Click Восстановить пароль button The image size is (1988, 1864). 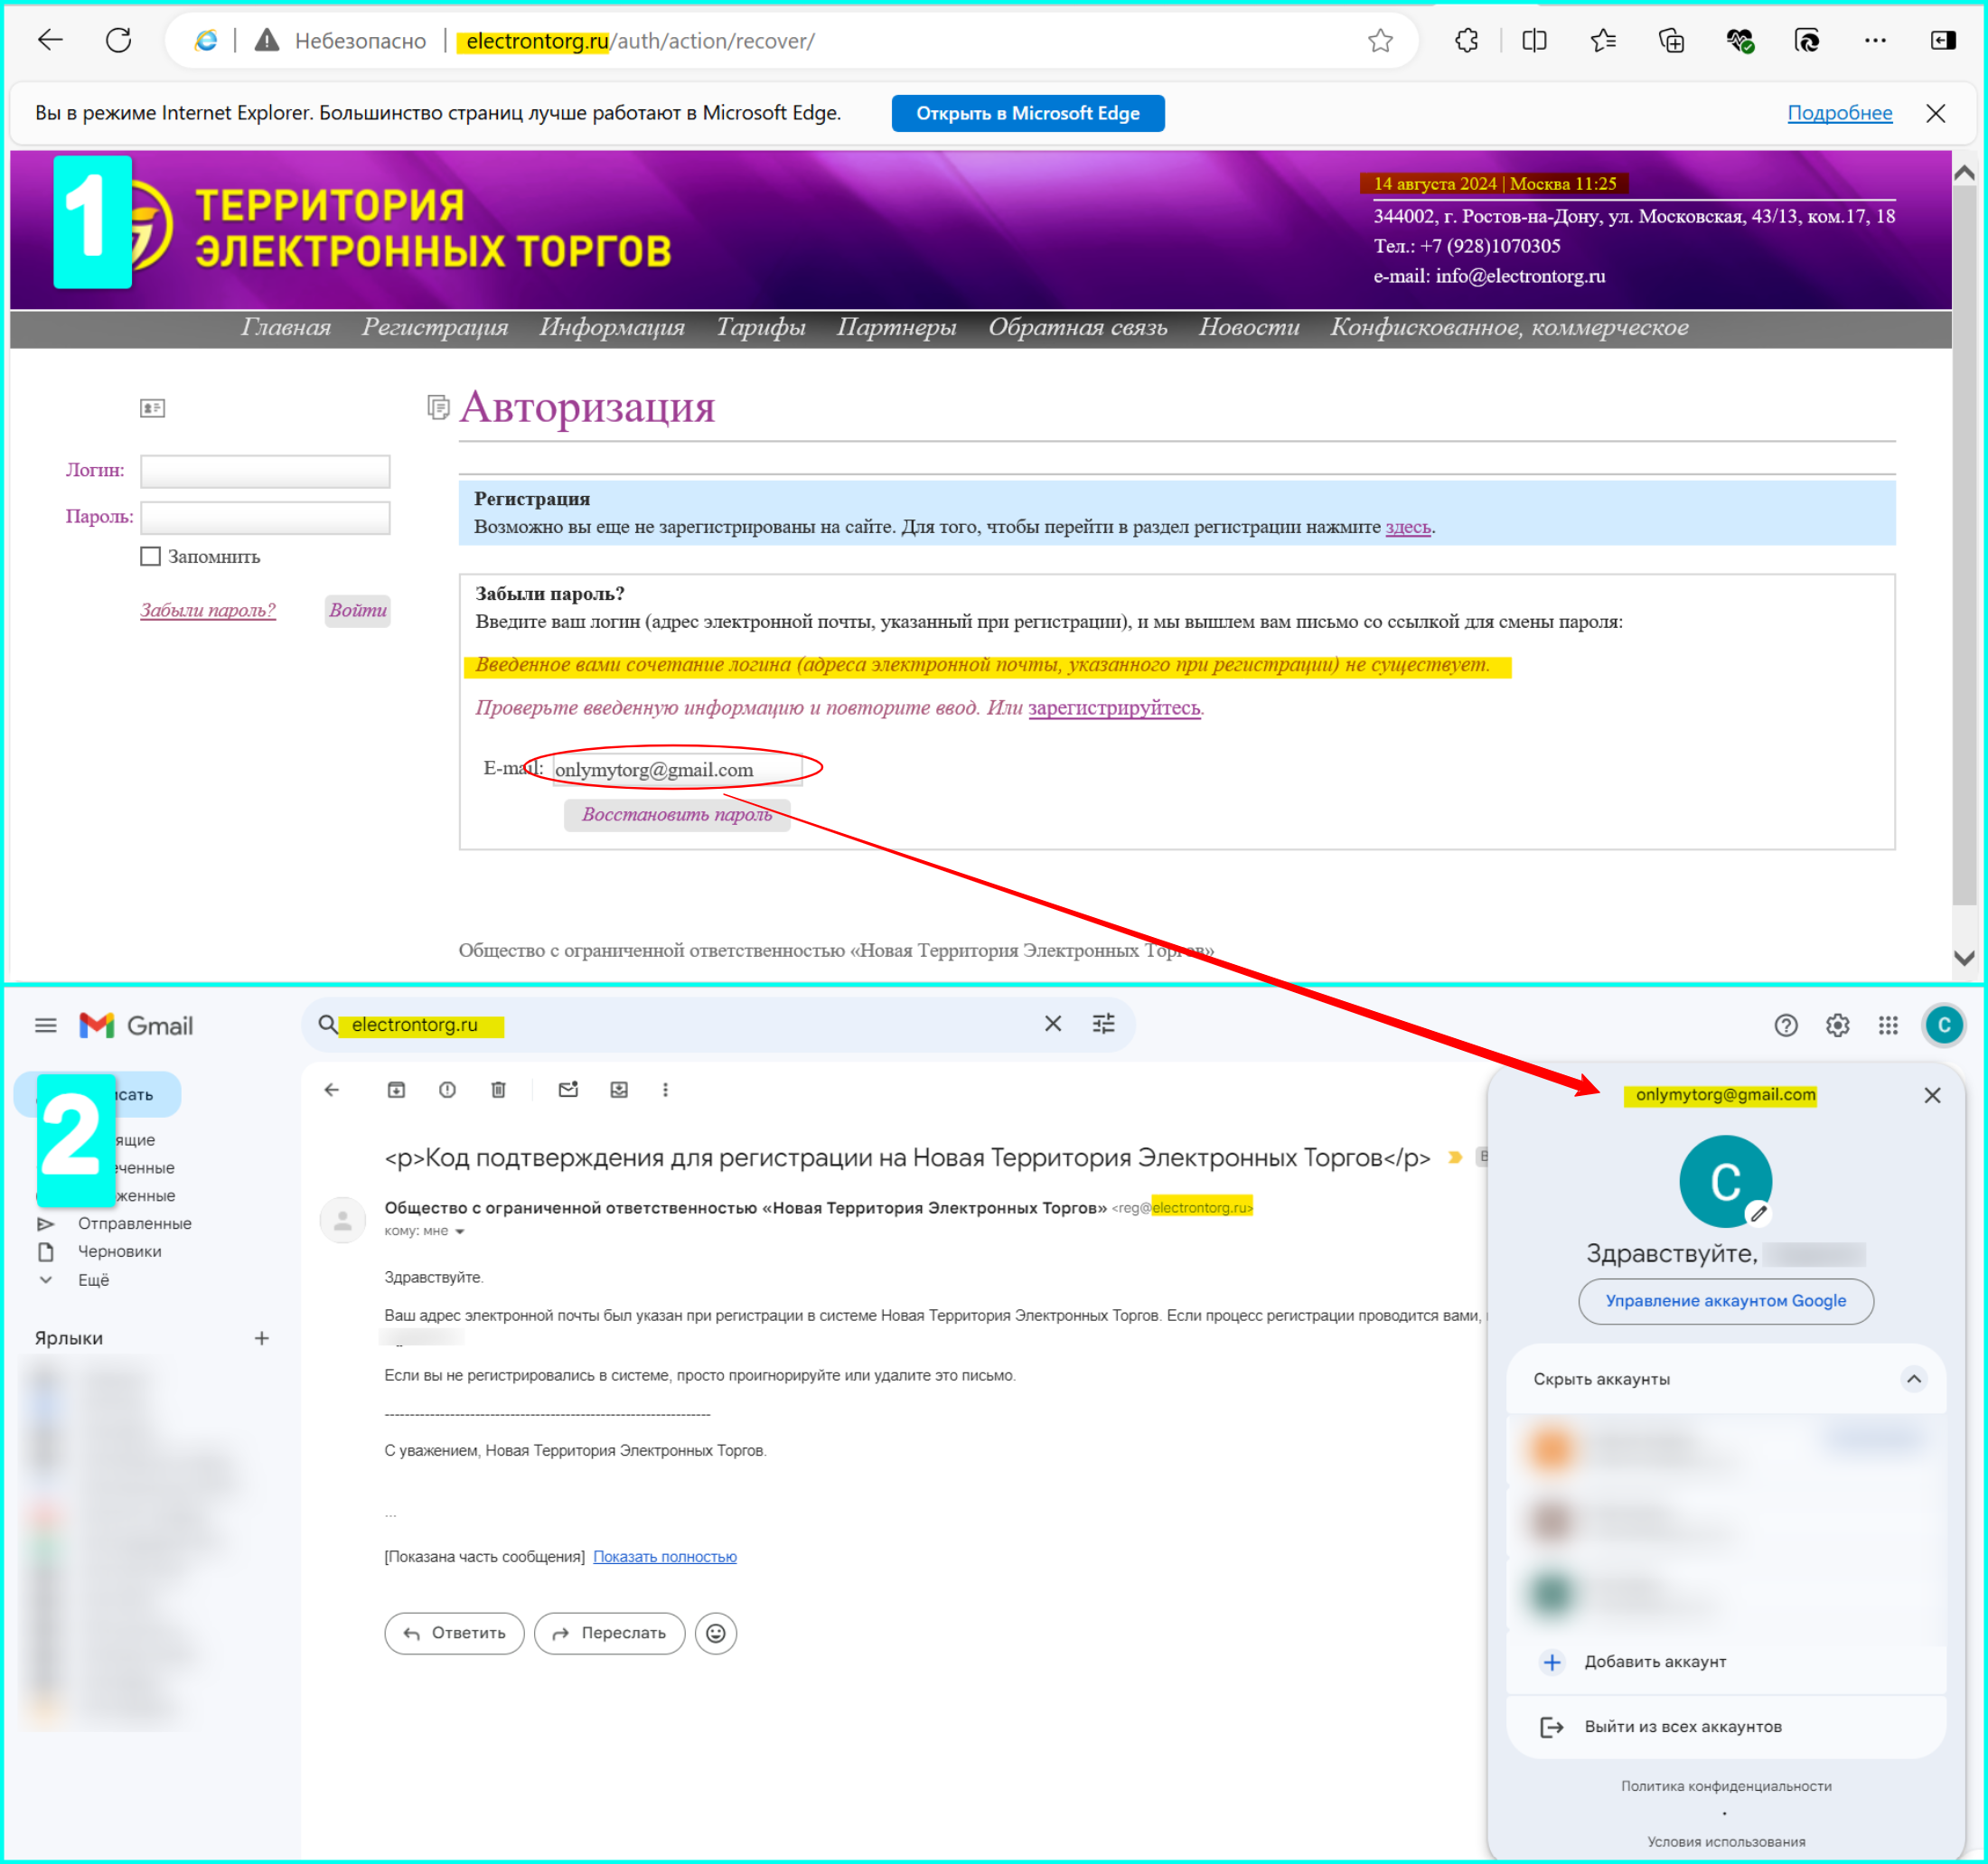tap(677, 814)
